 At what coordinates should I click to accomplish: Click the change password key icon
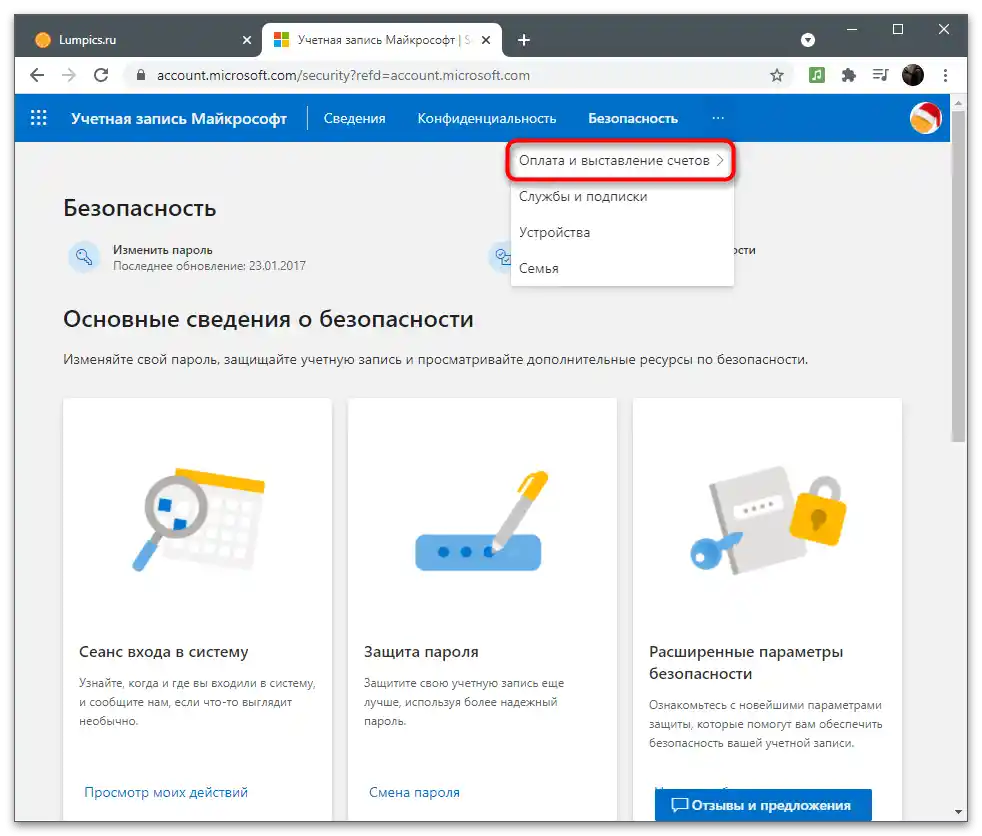point(84,257)
